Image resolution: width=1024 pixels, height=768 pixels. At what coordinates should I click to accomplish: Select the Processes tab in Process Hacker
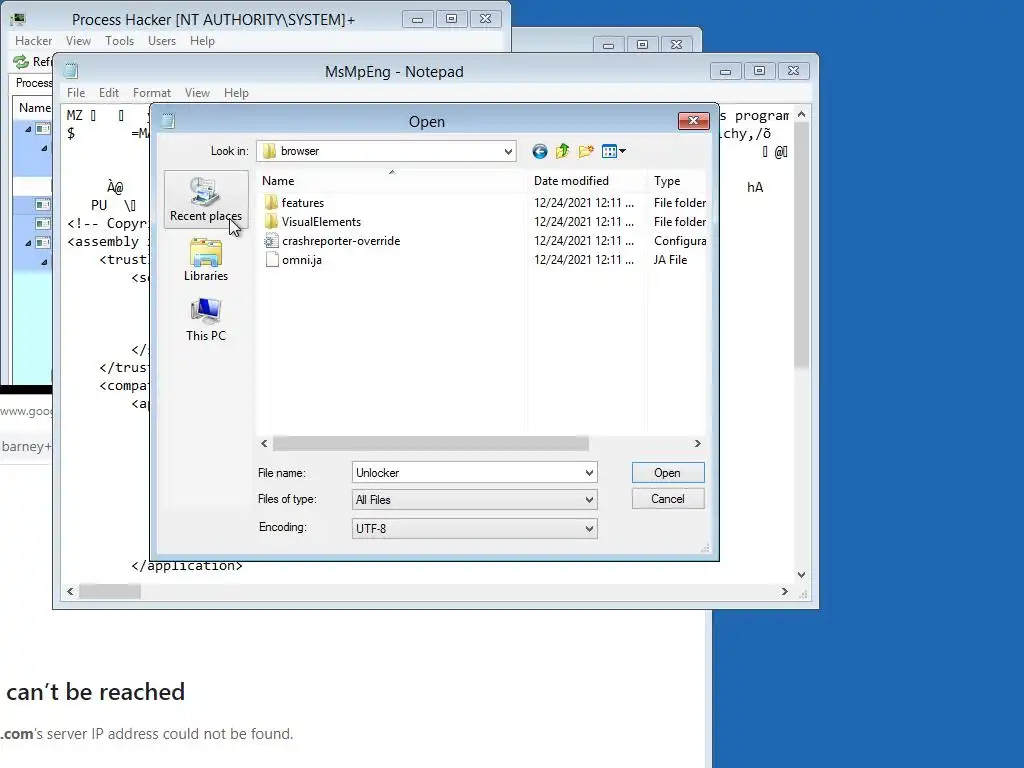(x=31, y=83)
